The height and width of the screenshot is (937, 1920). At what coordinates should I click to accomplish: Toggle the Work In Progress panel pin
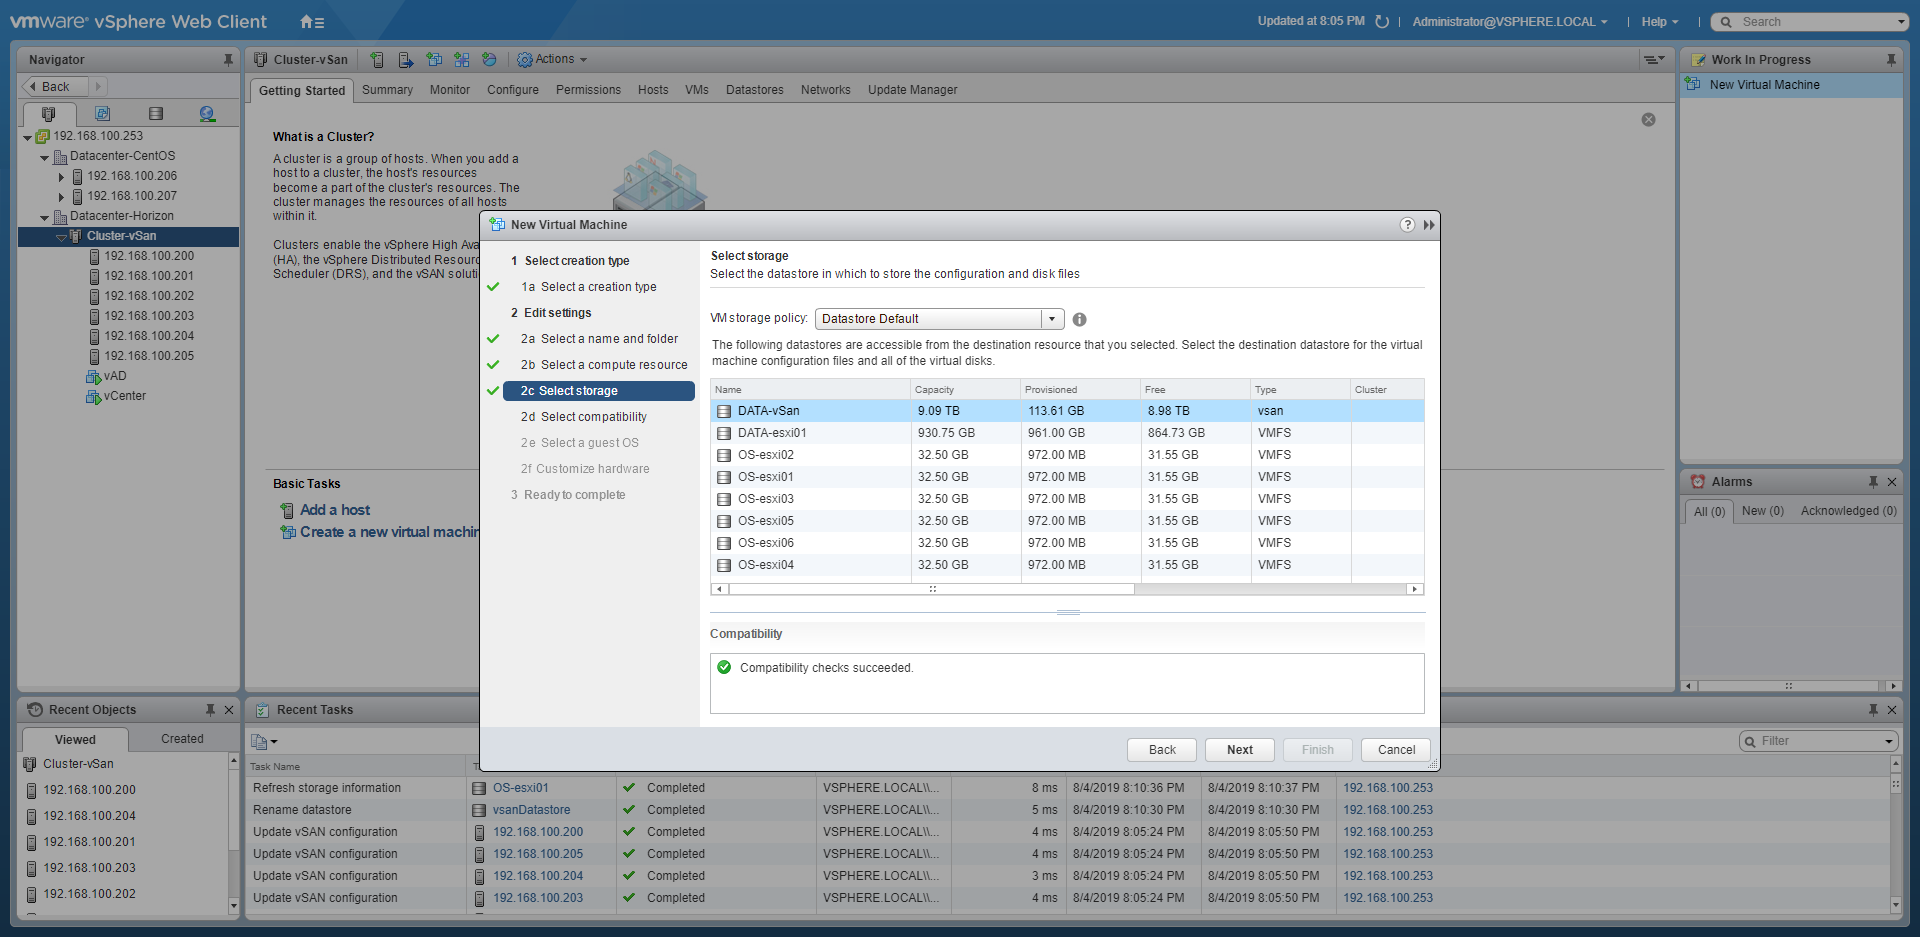point(1890,60)
